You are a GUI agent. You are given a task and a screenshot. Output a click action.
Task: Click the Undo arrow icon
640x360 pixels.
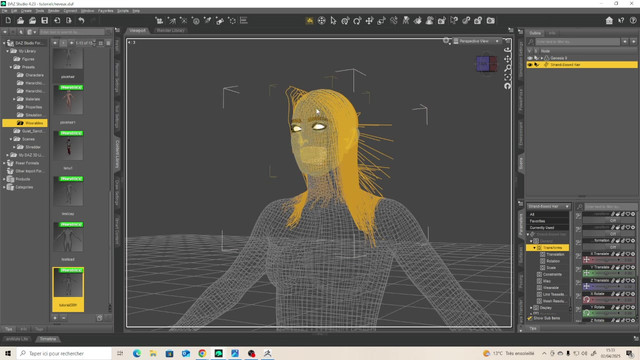(x=81, y=20)
